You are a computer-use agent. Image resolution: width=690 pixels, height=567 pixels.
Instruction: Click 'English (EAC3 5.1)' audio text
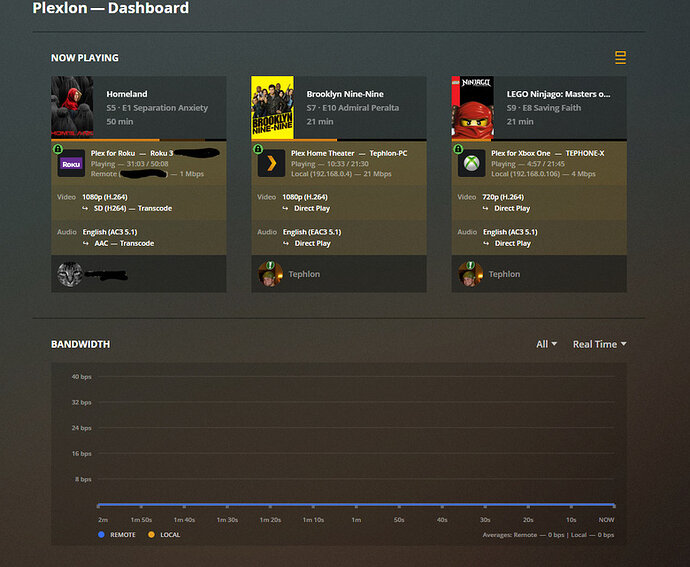pos(312,232)
